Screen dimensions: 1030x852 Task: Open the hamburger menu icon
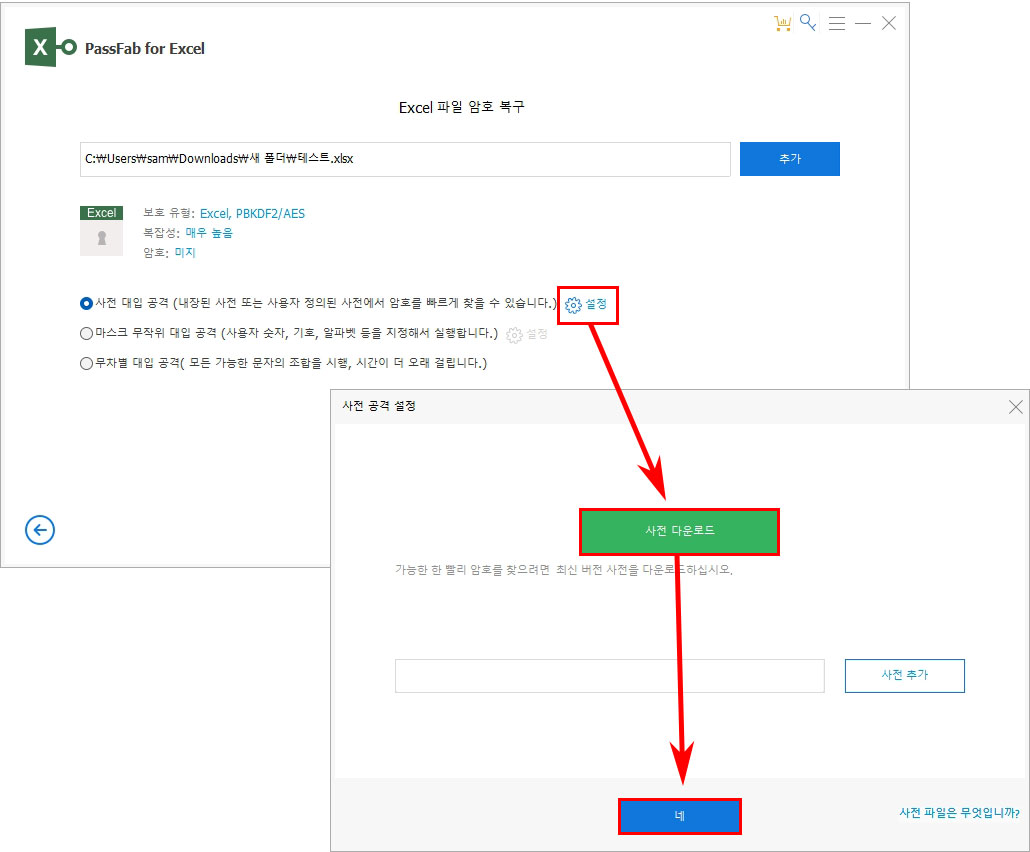[x=837, y=23]
